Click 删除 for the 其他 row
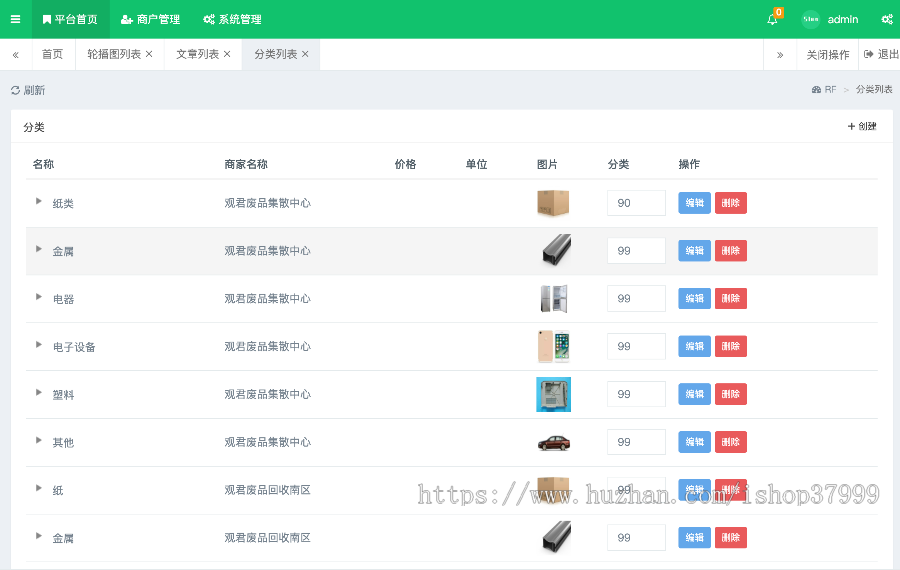This screenshot has width=900, height=570. pos(731,442)
